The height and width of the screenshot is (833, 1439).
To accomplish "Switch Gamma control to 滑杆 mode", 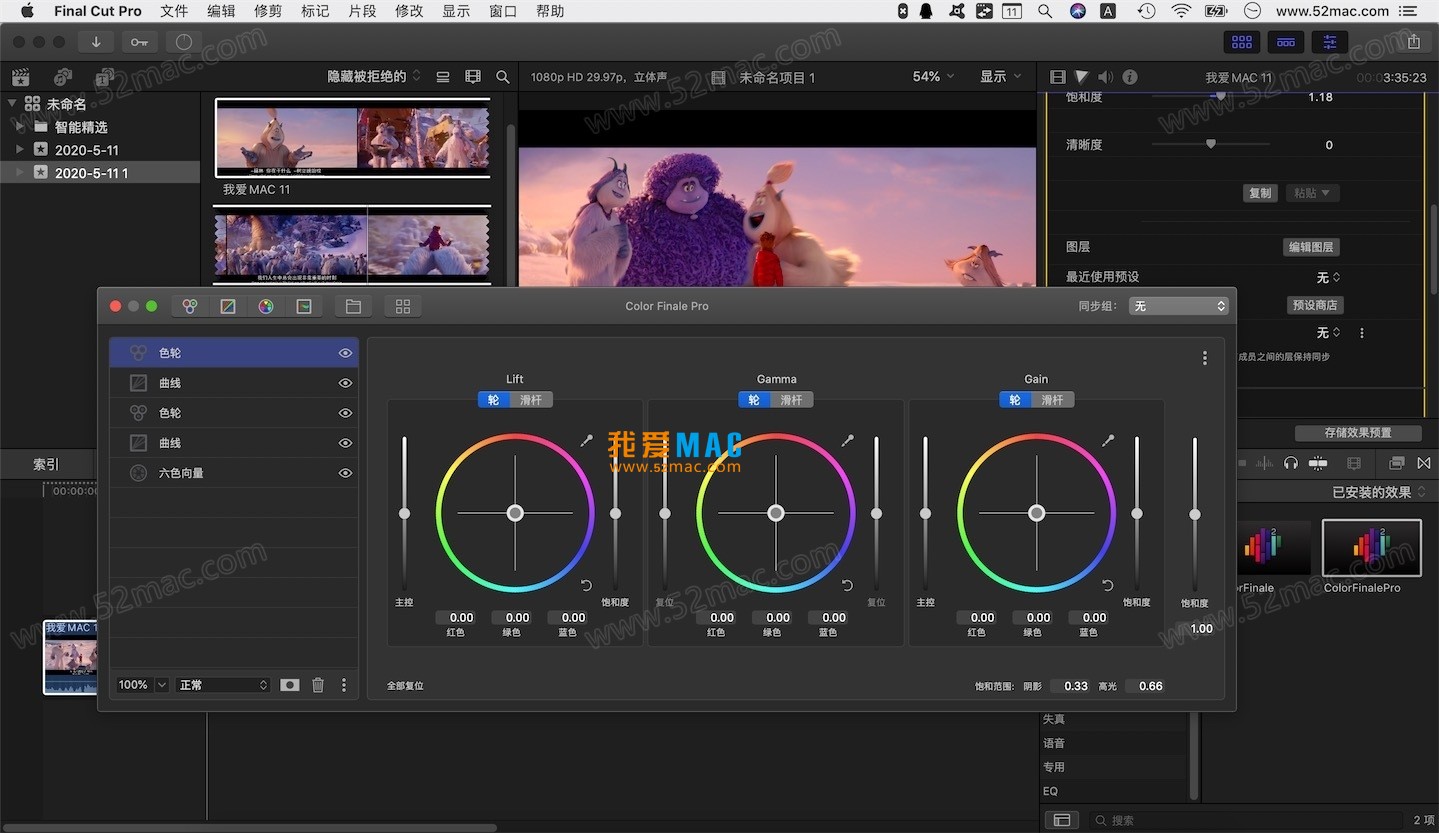I will click(792, 400).
